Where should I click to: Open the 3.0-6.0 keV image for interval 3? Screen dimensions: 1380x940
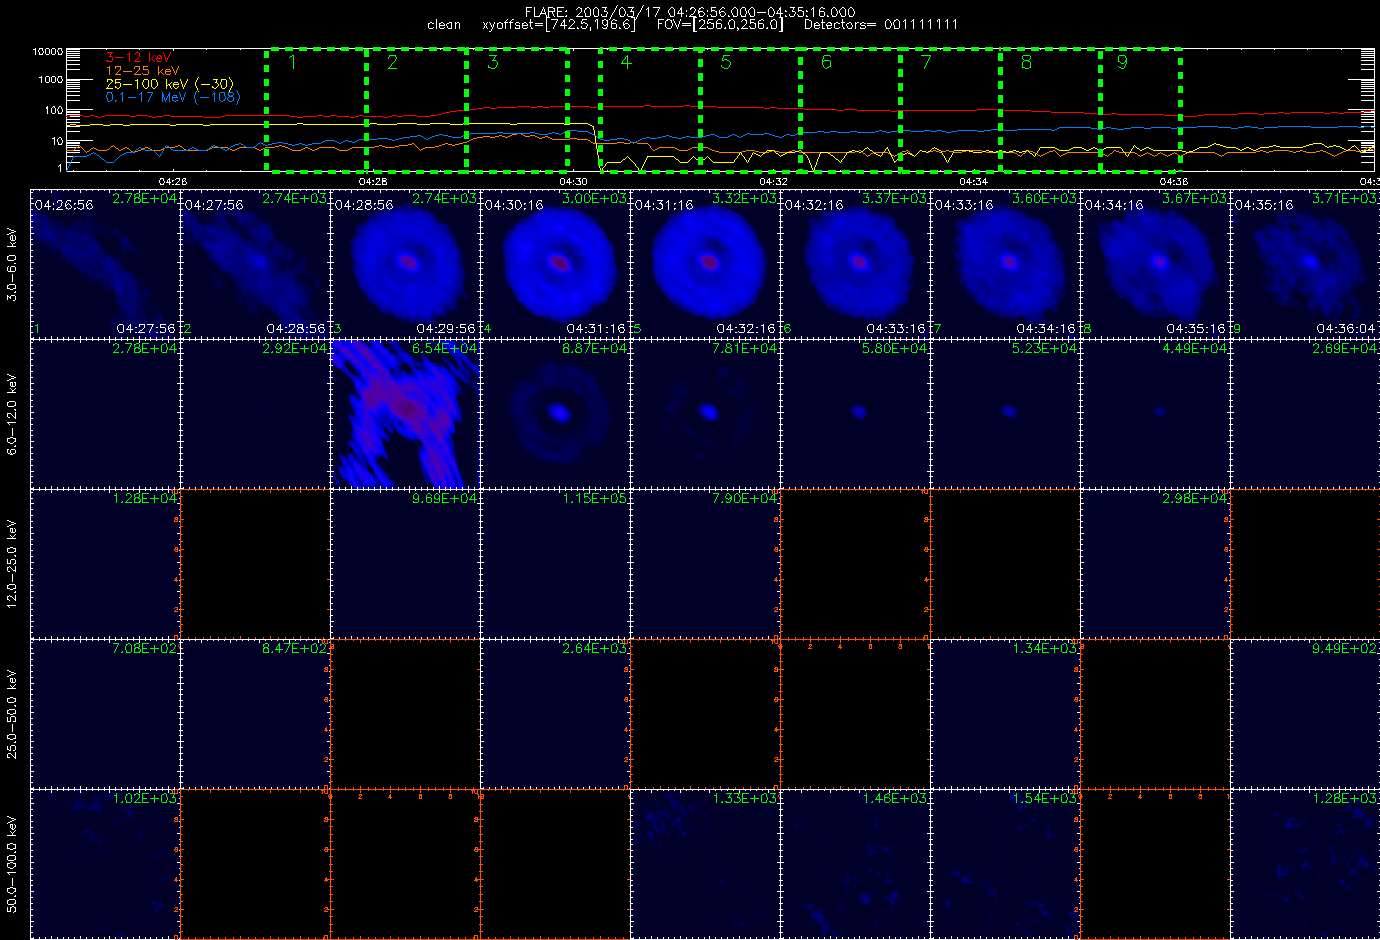[x=405, y=264]
